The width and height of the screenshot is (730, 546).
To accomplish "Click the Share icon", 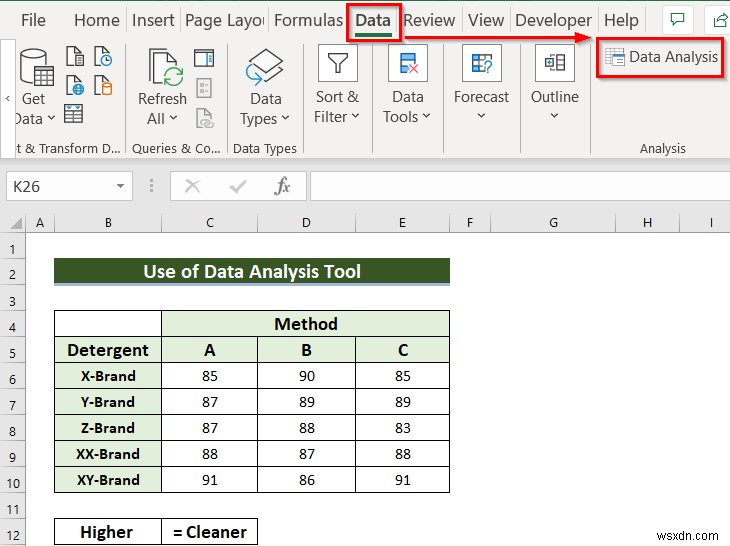I will pyautogui.click(x=720, y=20).
